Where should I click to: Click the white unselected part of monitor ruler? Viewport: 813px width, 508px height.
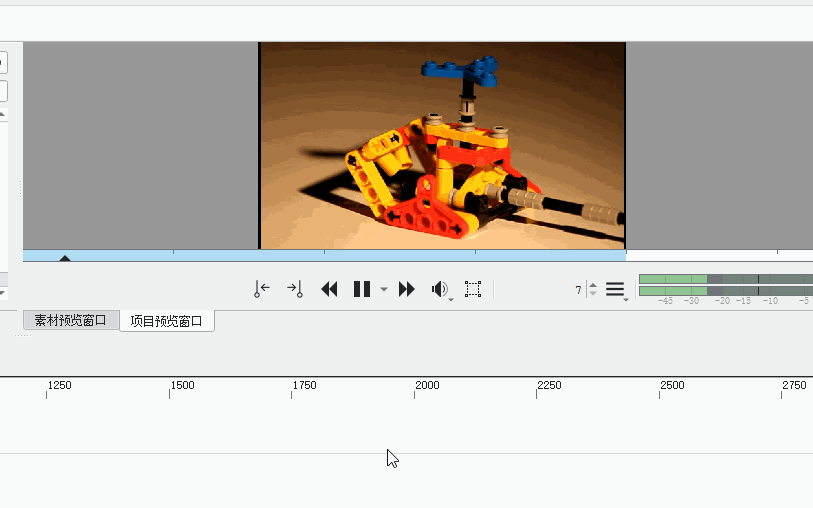(719, 256)
